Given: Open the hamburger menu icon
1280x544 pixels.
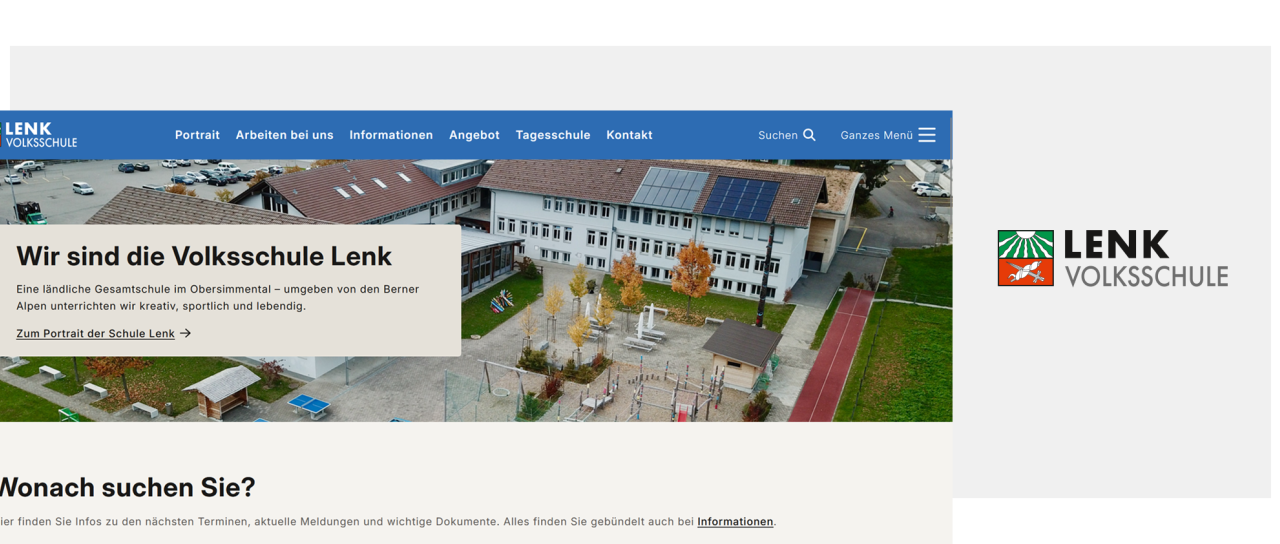Looking at the screenshot, I should pos(927,135).
